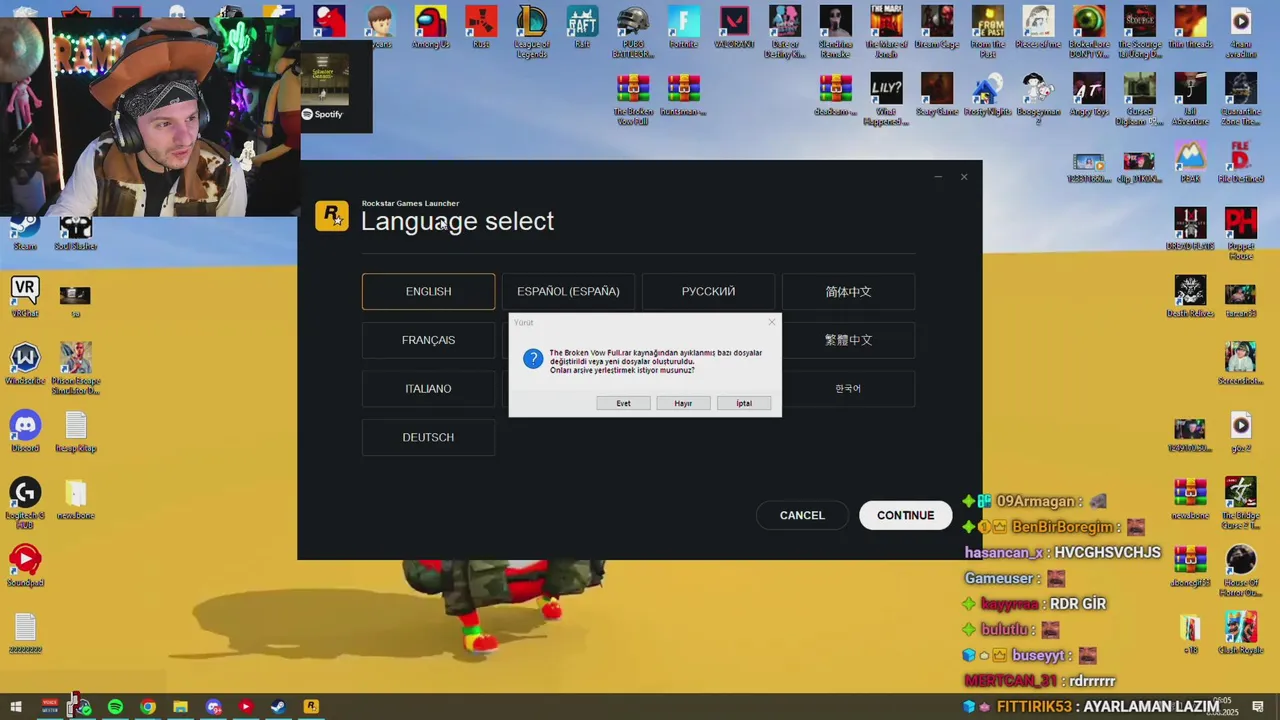Screen dimensions: 1280x720
Task: Open File Destined desktop icon
Action: coord(1241,162)
